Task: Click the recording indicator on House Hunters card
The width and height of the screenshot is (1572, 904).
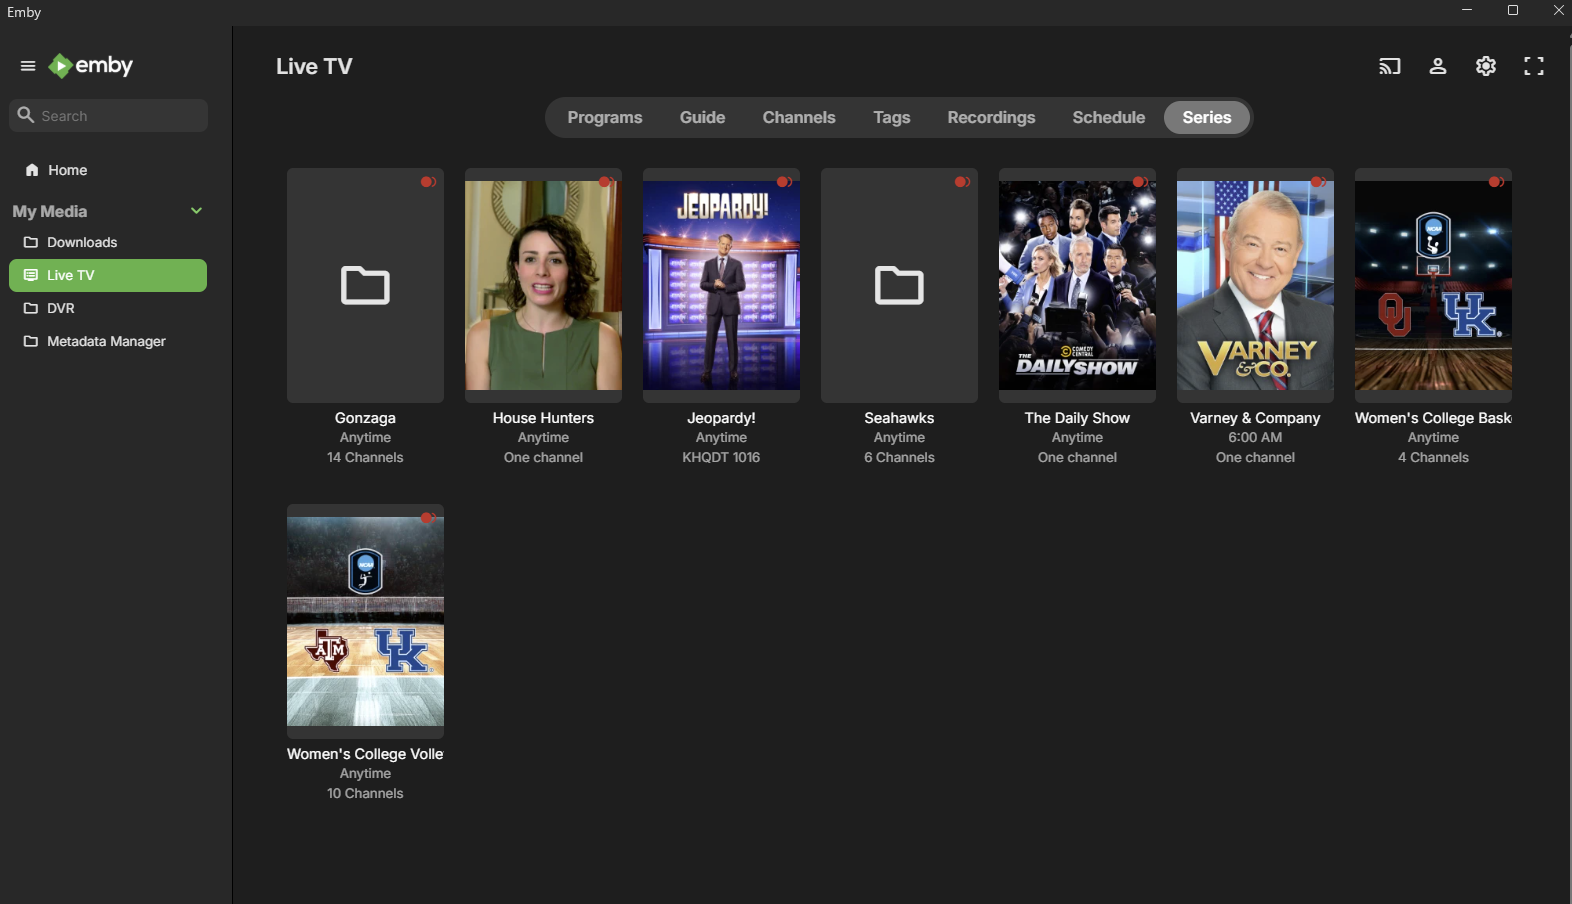Action: pyautogui.click(x=606, y=182)
